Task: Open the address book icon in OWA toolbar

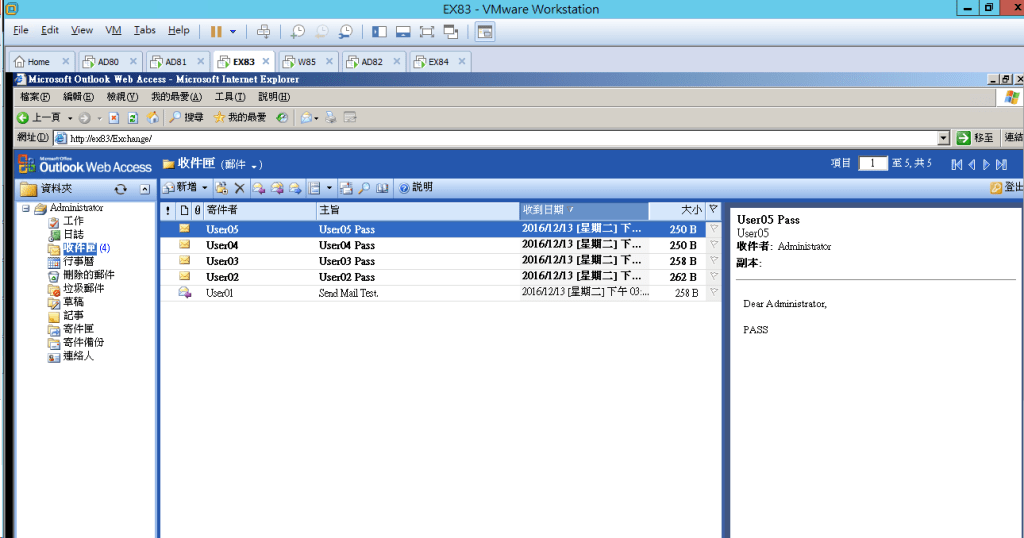Action: click(x=382, y=188)
